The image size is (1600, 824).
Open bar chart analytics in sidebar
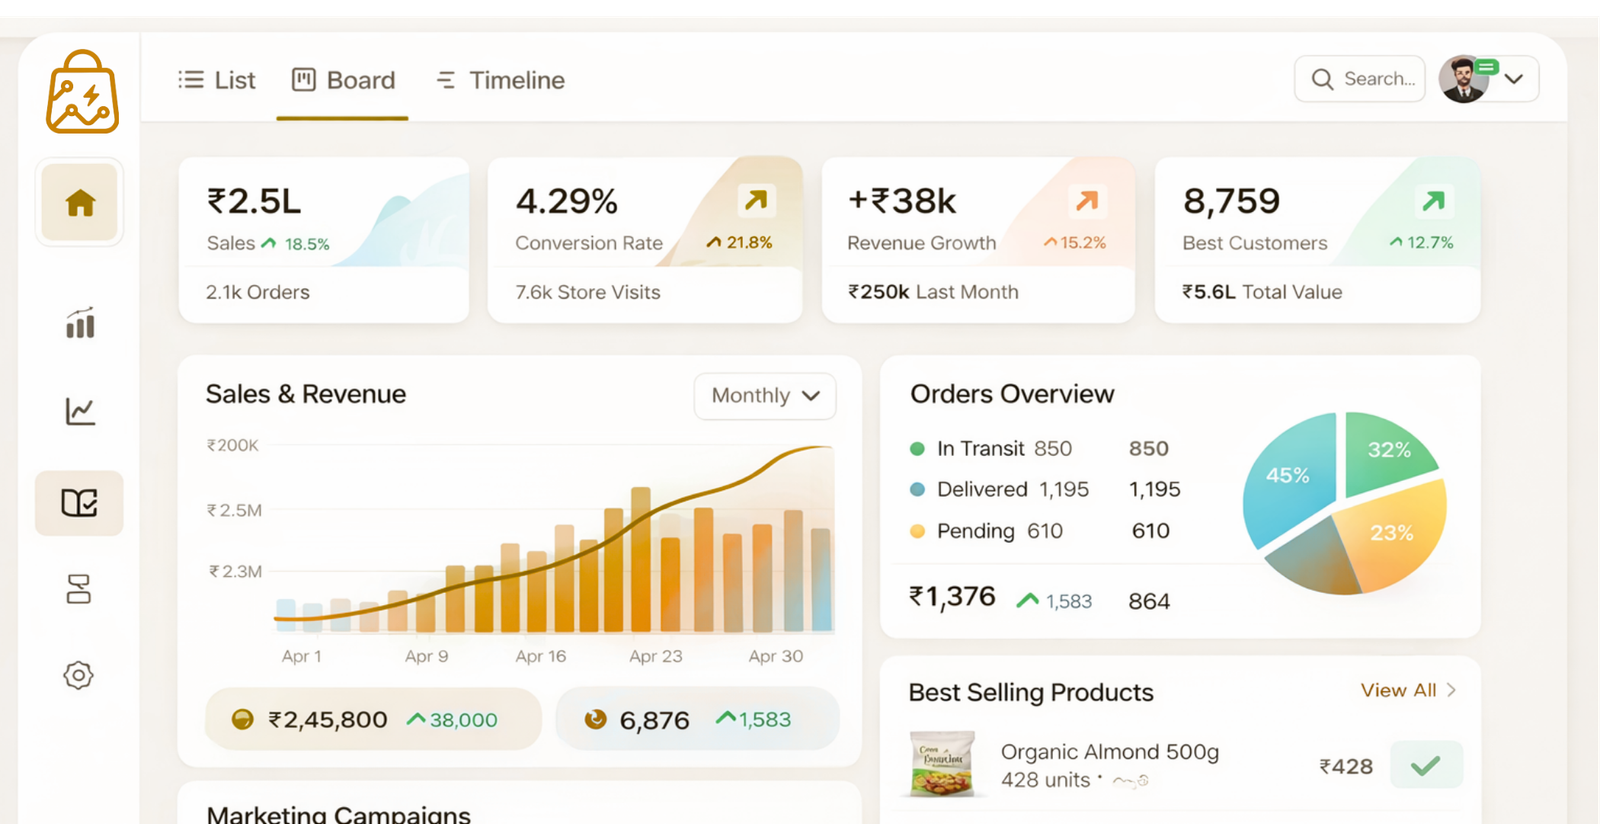(x=80, y=323)
